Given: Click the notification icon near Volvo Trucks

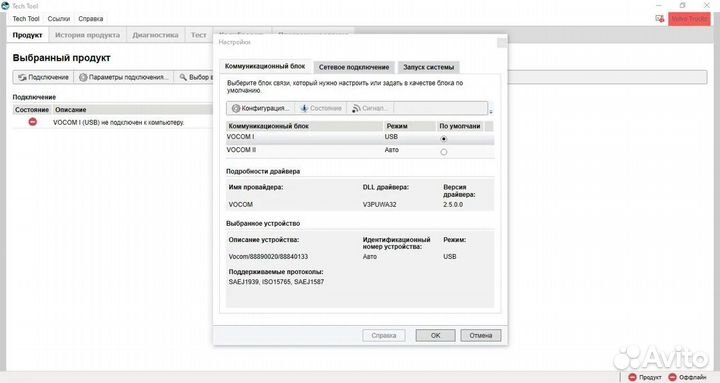Looking at the screenshot, I should 660,19.
